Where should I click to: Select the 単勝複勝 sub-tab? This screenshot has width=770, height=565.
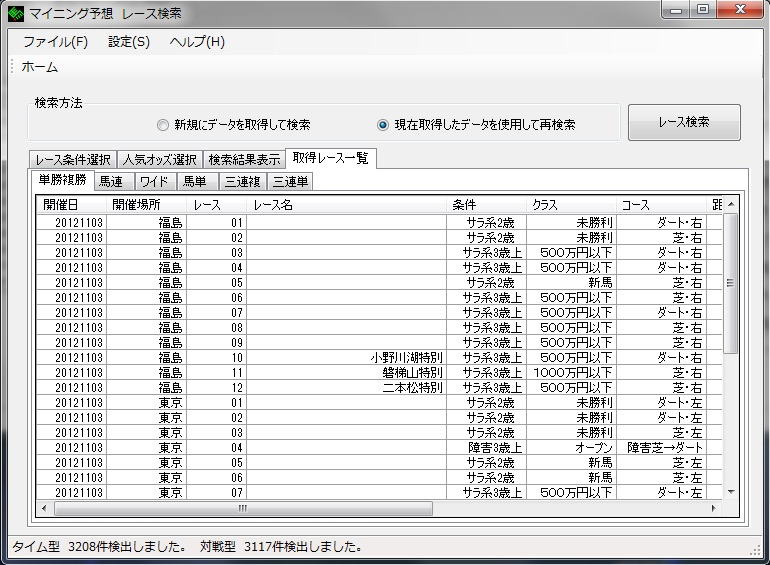(x=62, y=180)
